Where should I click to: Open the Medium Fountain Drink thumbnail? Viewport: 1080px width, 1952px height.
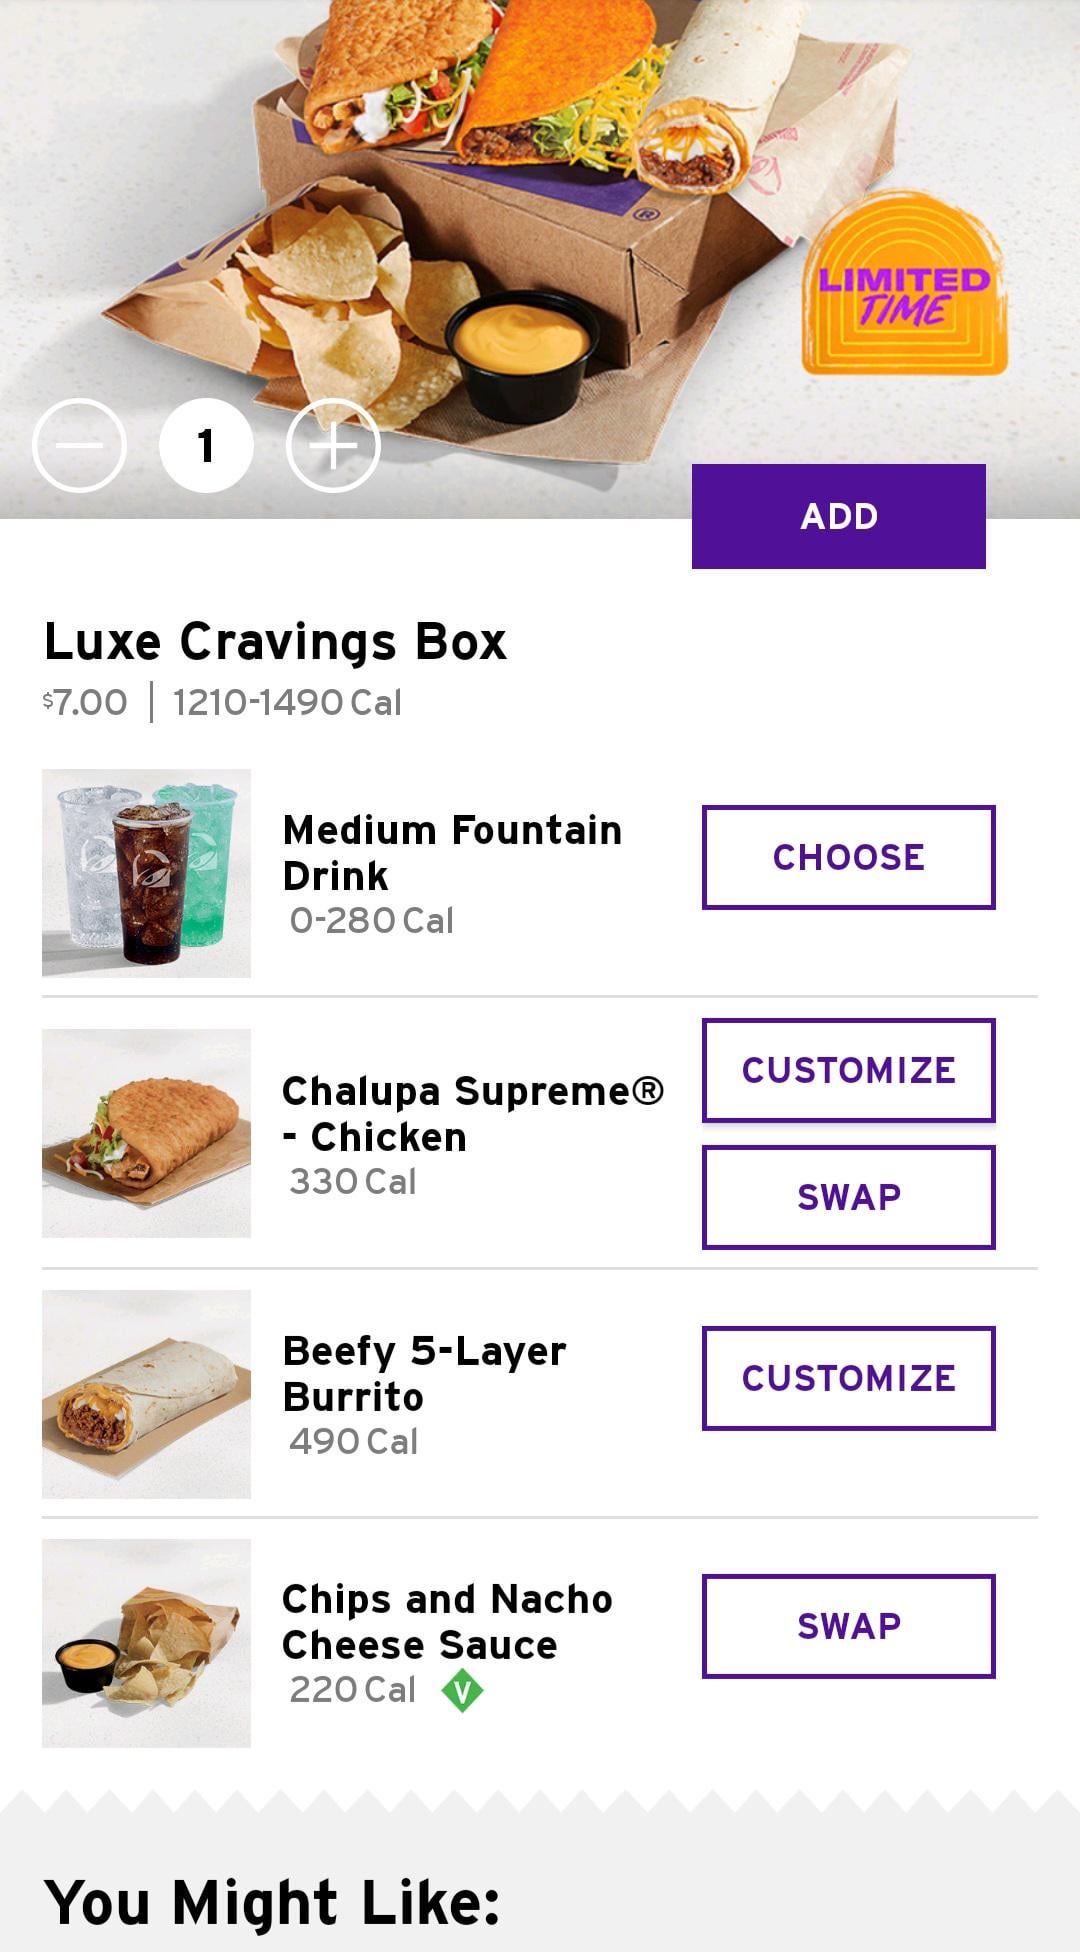tap(146, 873)
